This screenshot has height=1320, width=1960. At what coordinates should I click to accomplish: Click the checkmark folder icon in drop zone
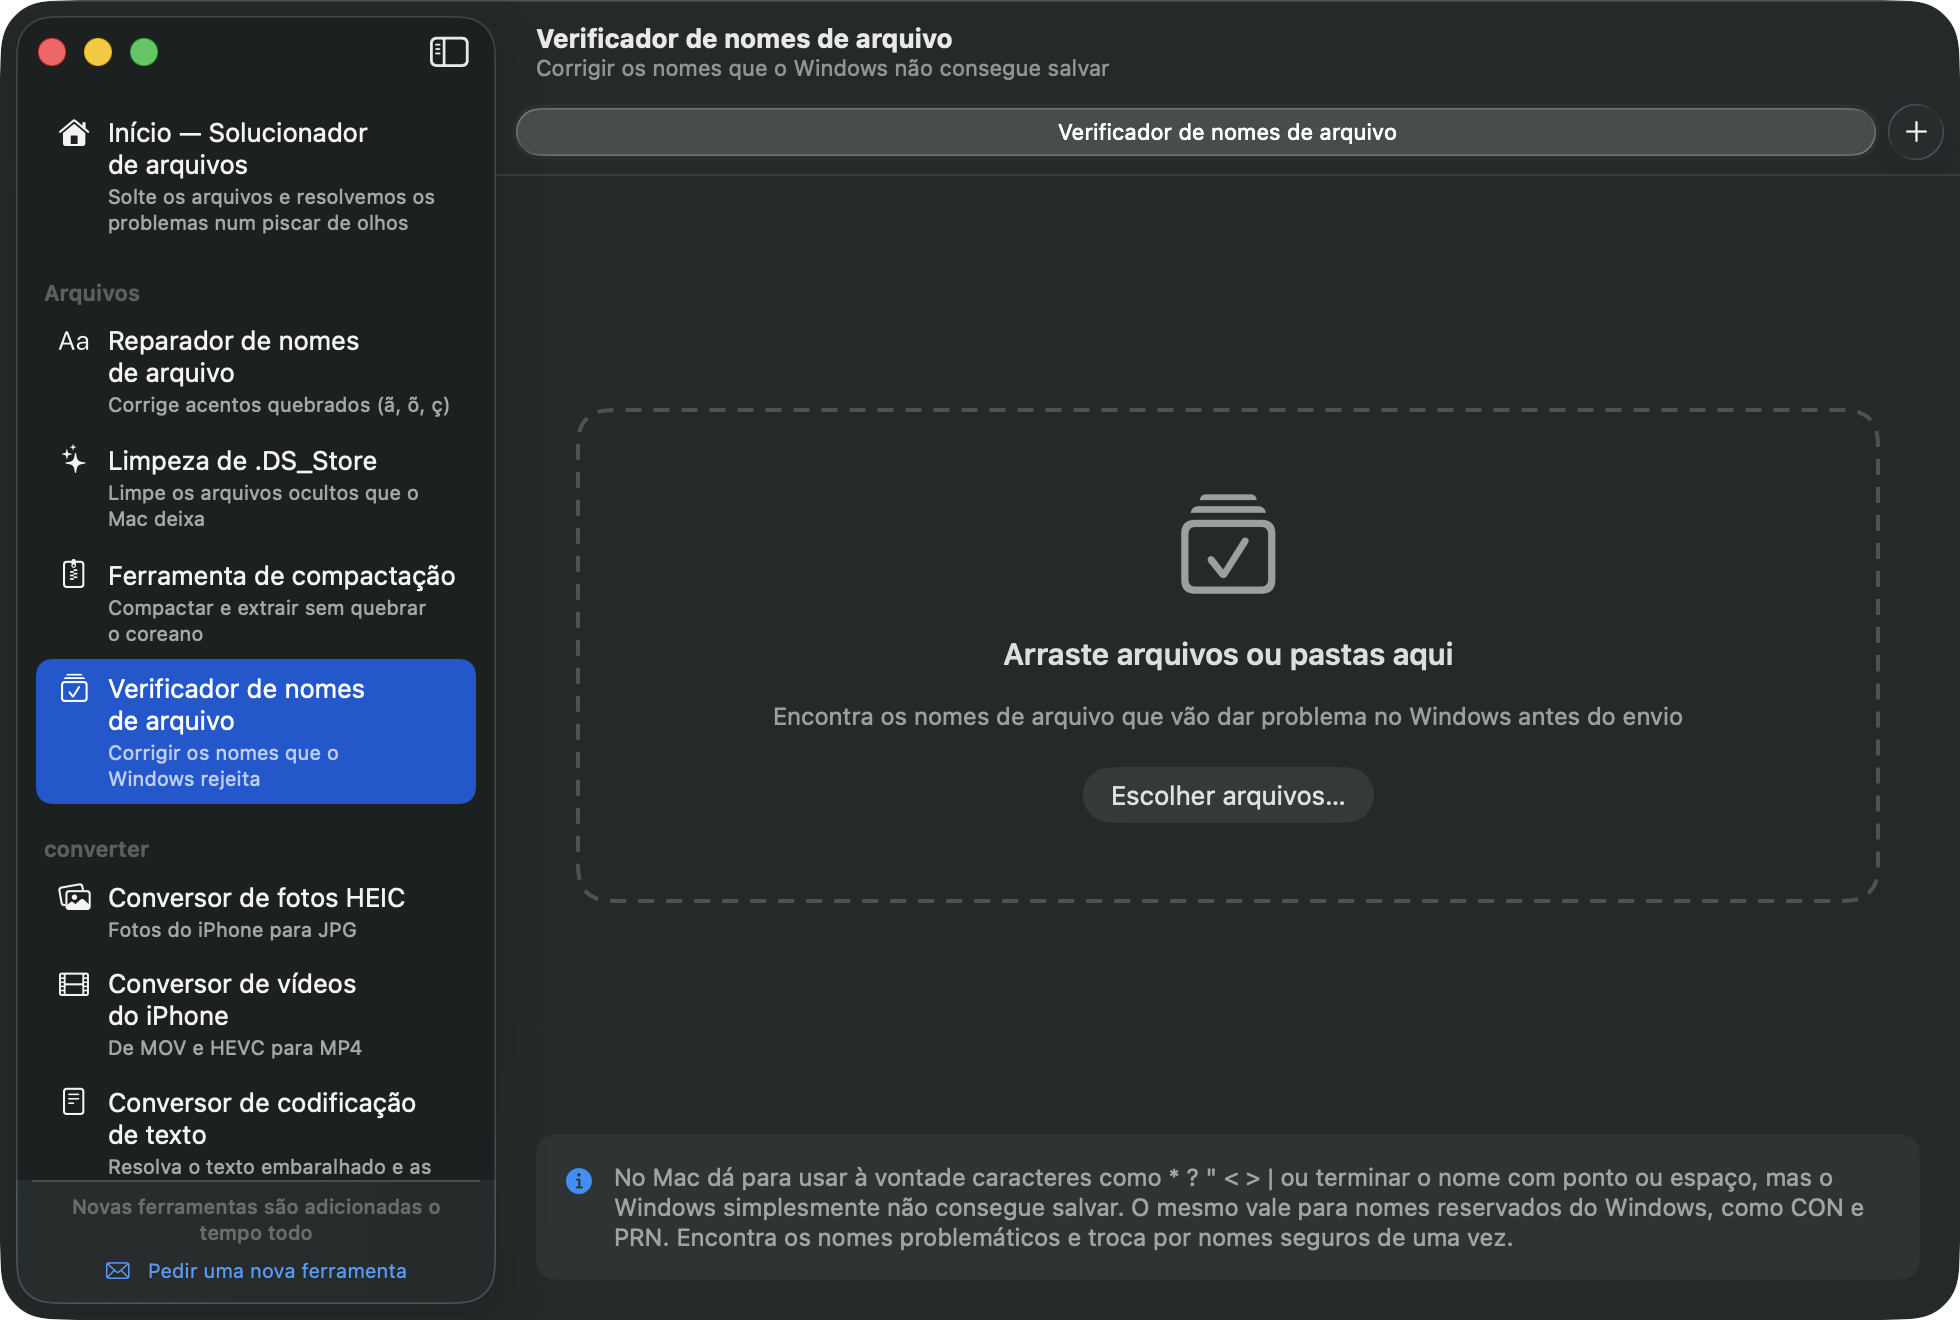(x=1228, y=544)
